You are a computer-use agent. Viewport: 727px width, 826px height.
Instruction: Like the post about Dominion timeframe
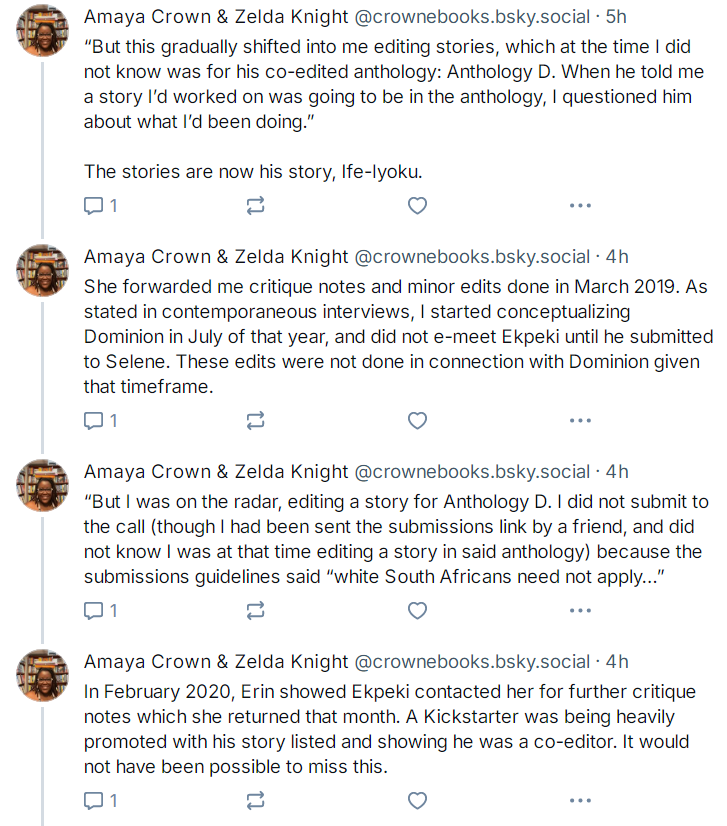click(x=417, y=420)
